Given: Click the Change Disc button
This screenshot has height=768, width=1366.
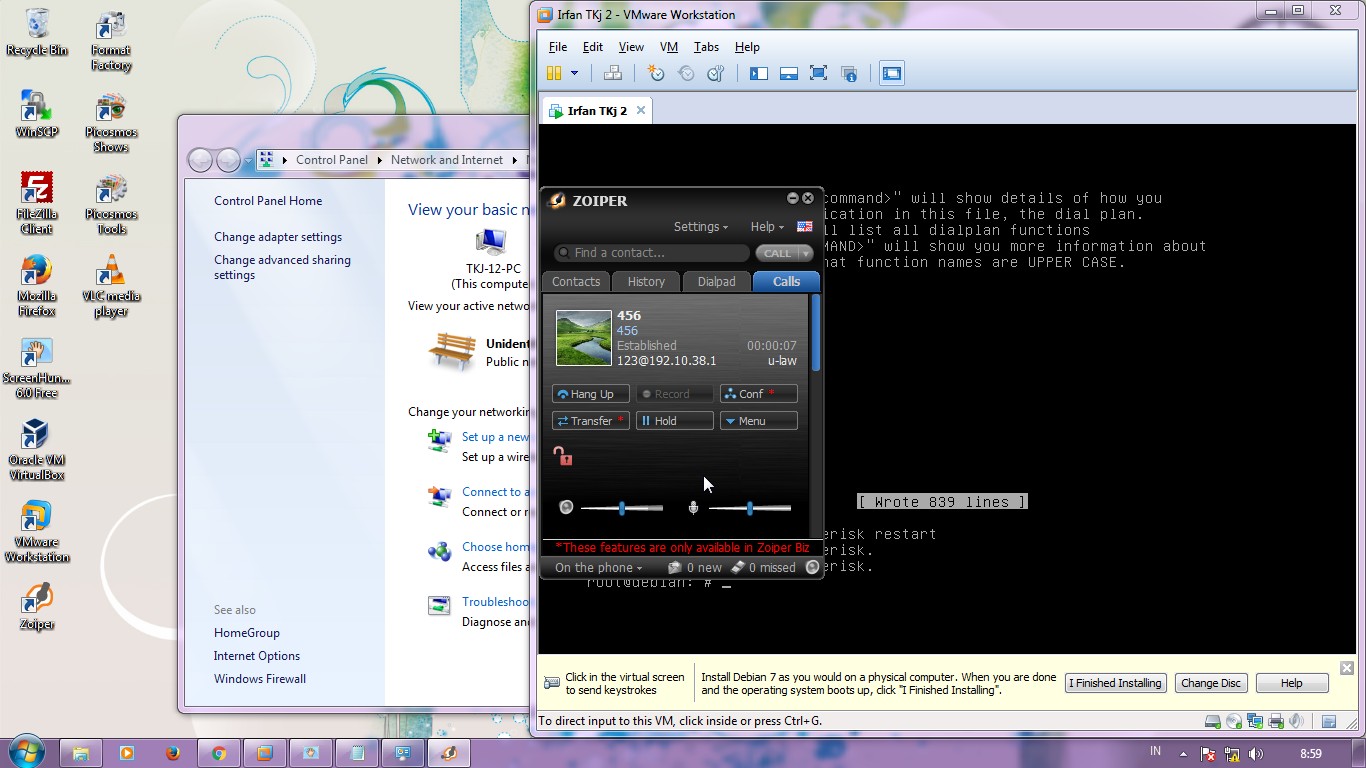Looking at the screenshot, I should [x=1211, y=683].
